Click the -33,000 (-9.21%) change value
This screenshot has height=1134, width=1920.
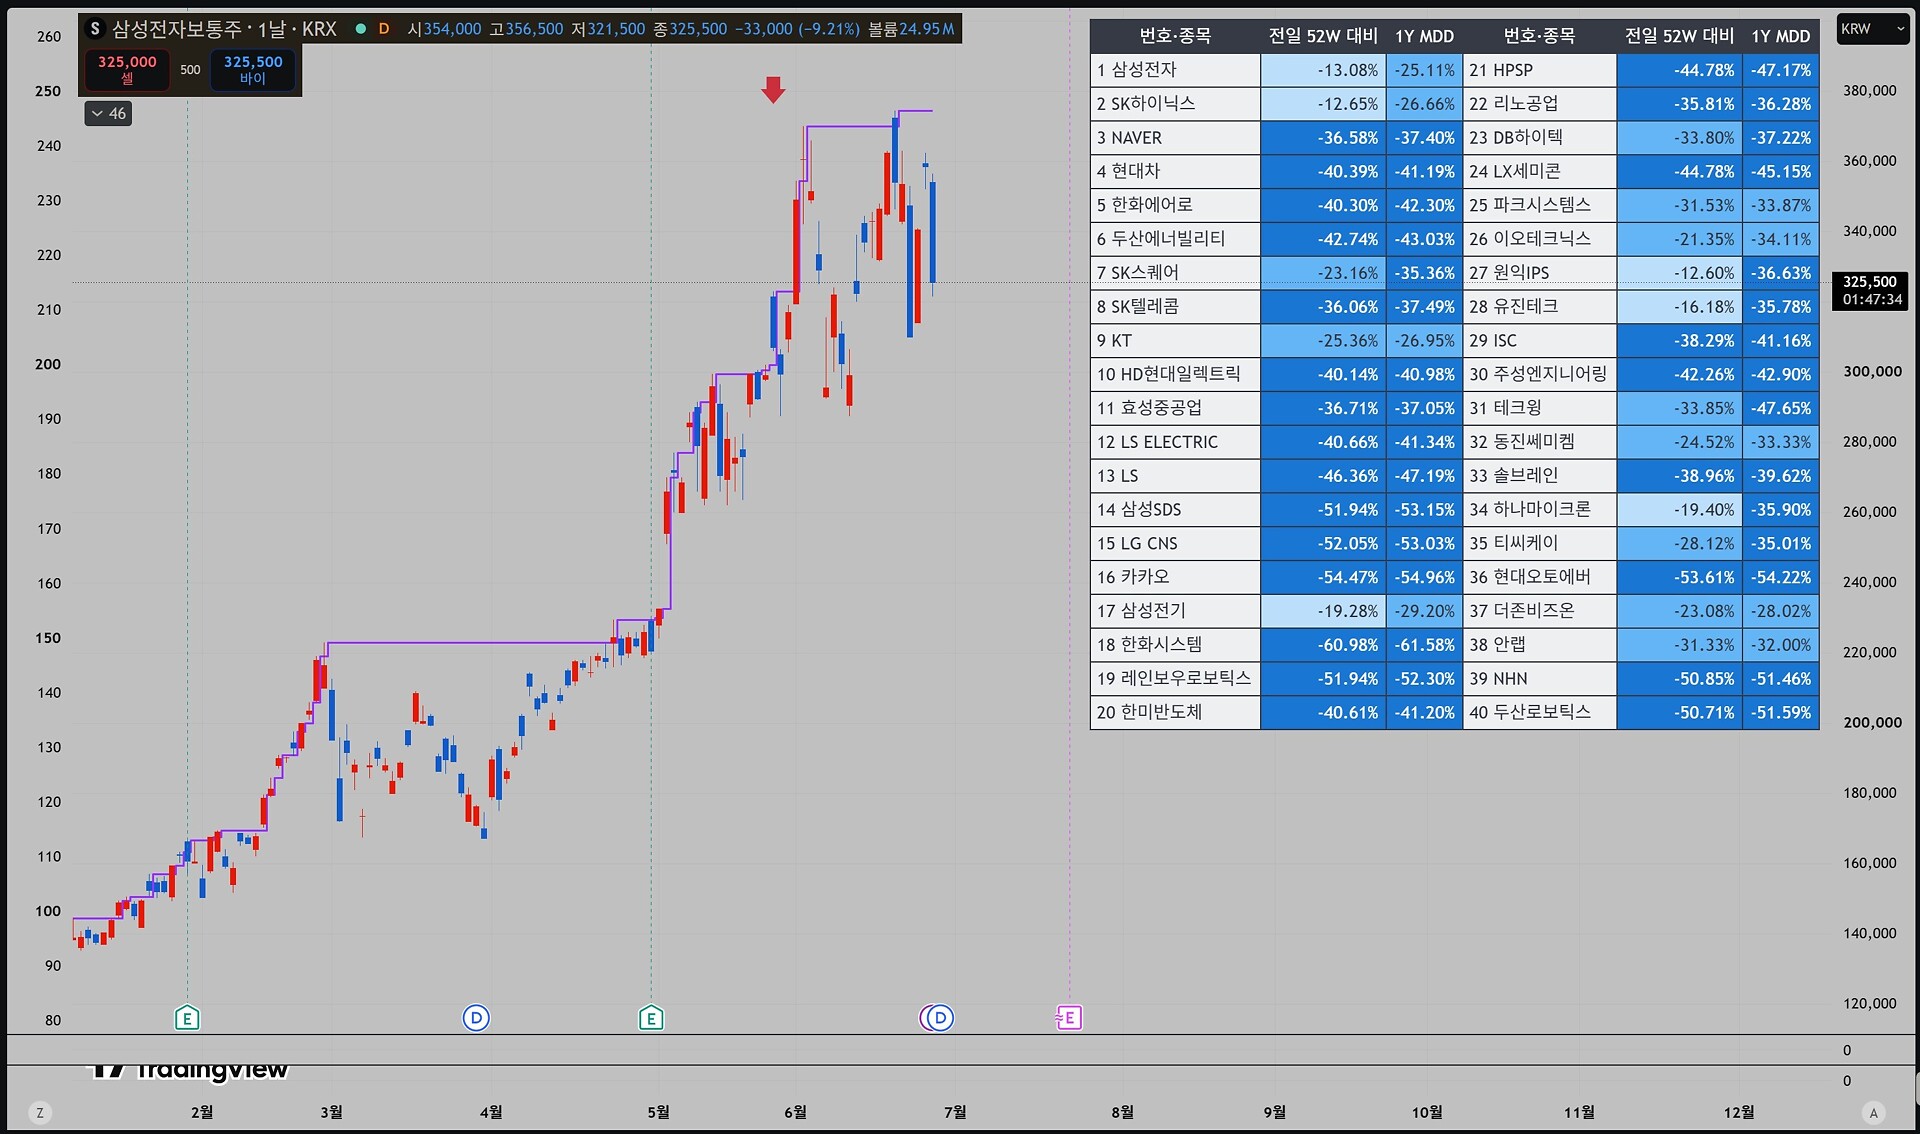797,29
